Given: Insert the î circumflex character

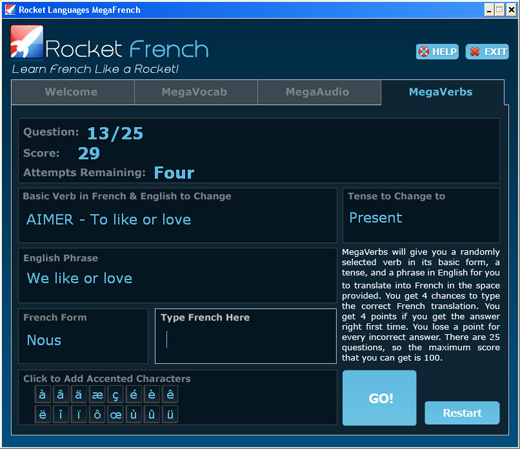Looking at the screenshot, I should (61, 414).
